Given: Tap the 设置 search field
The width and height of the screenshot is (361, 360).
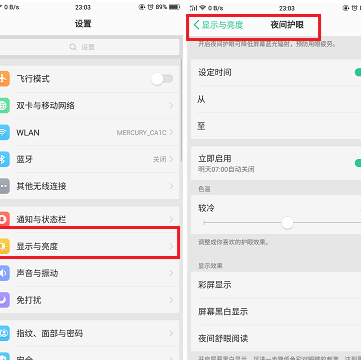Looking at the screenshot, I should [90, 47].
